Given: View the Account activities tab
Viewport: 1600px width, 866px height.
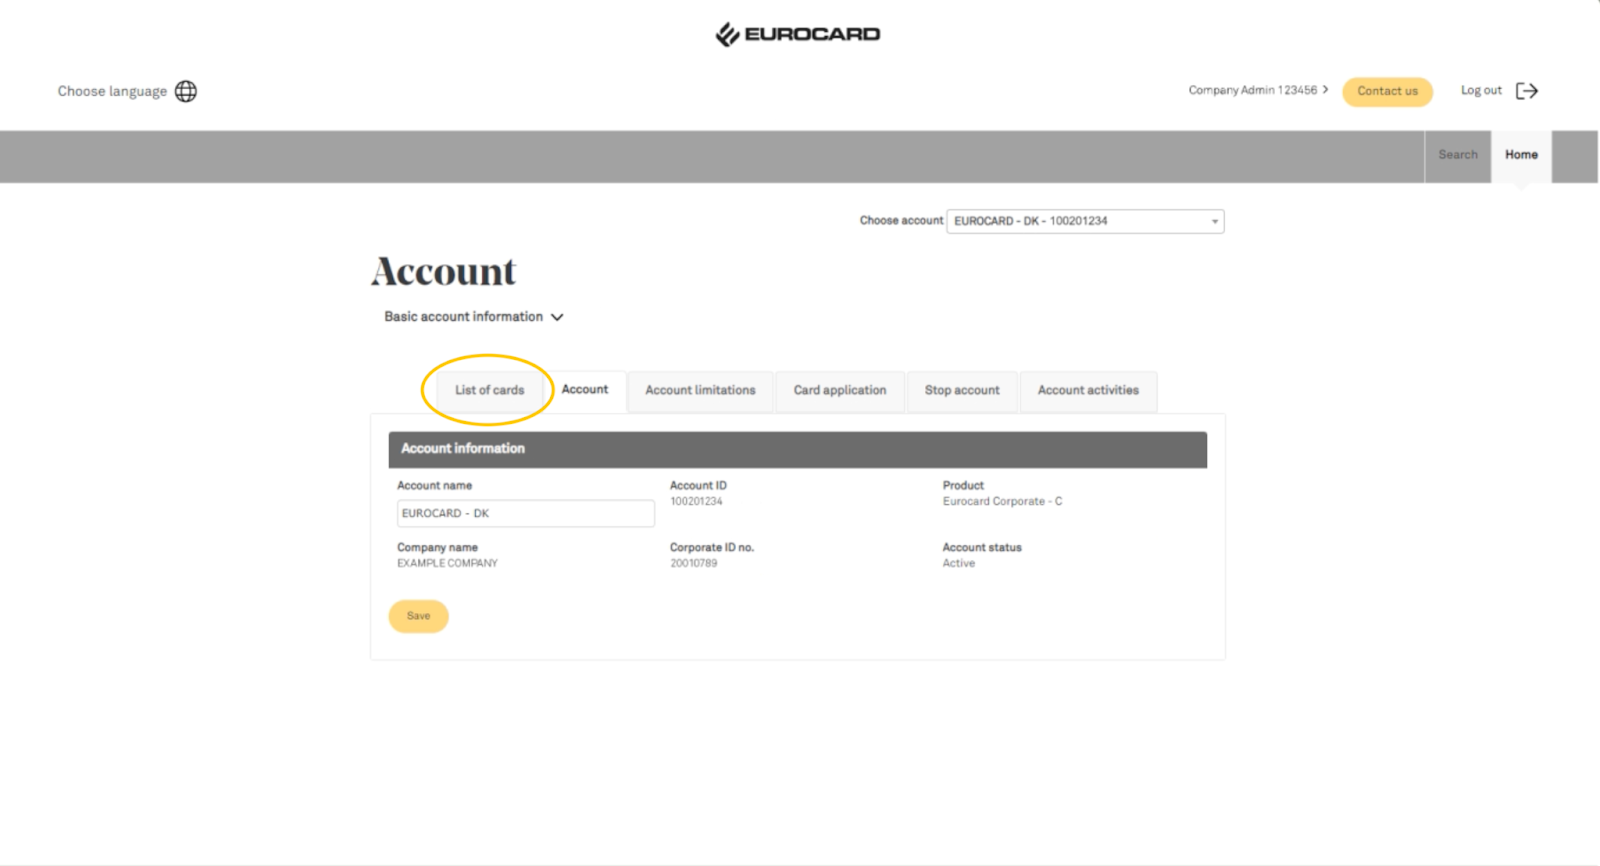Looking at the screenshot, I should click(x=1087, y=390).
